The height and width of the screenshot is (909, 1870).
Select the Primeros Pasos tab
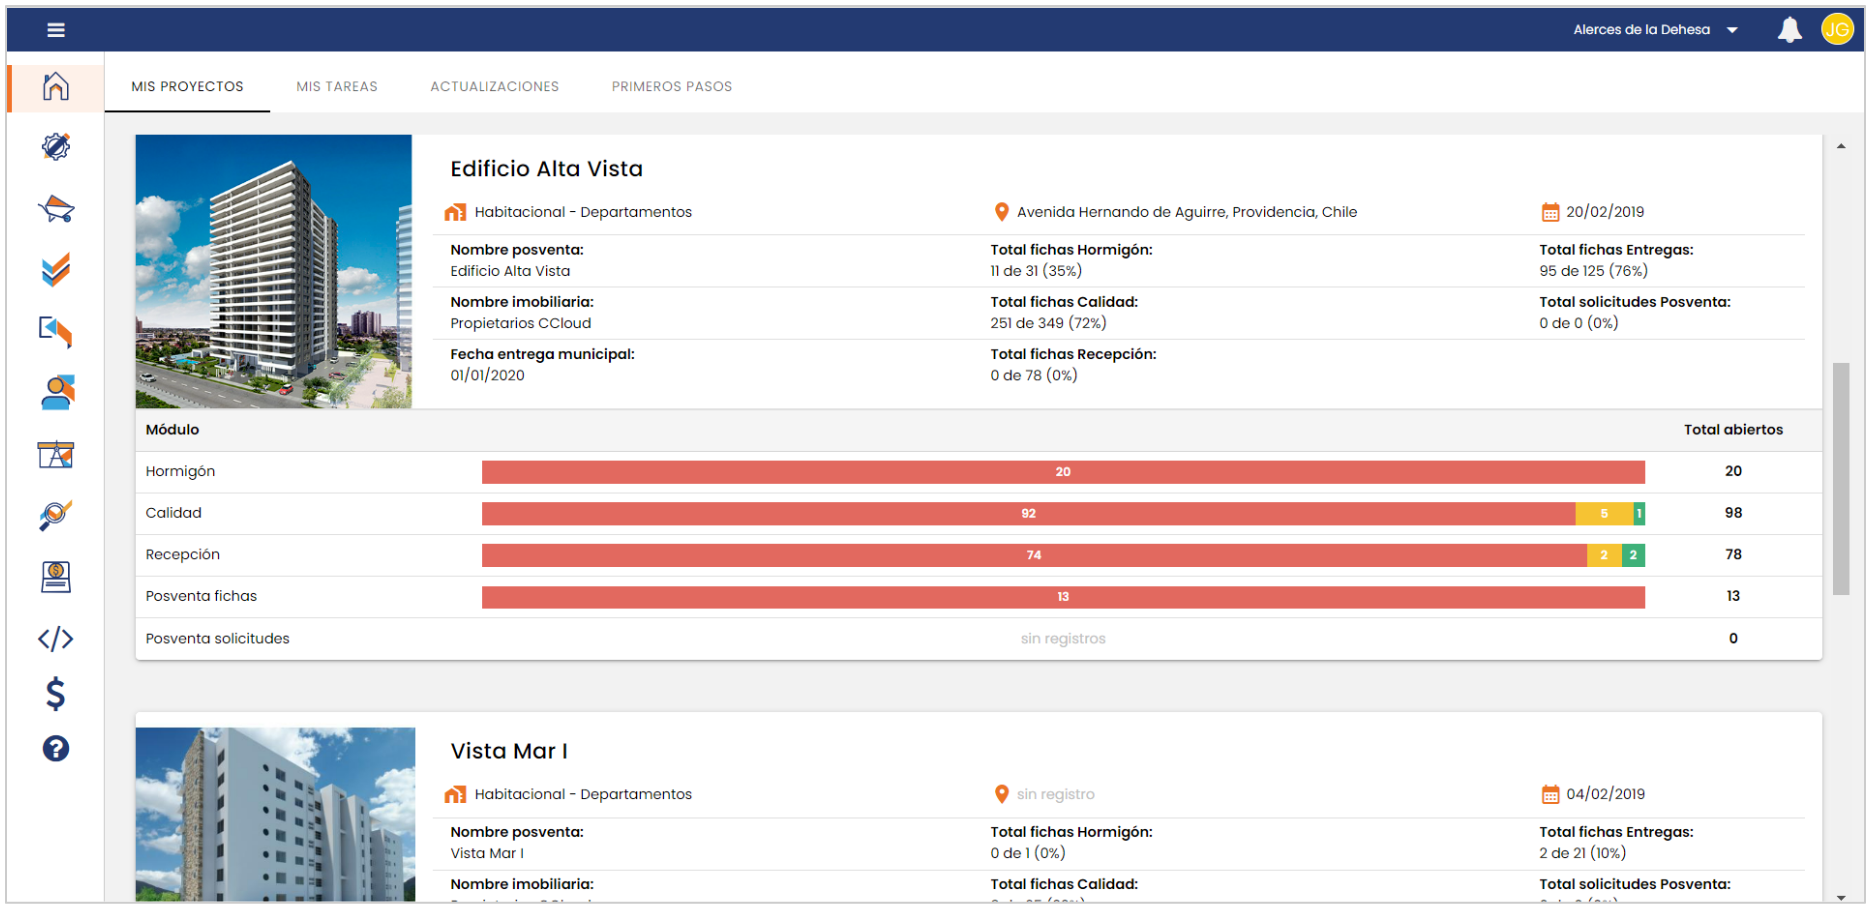click(x=671, y=87)
